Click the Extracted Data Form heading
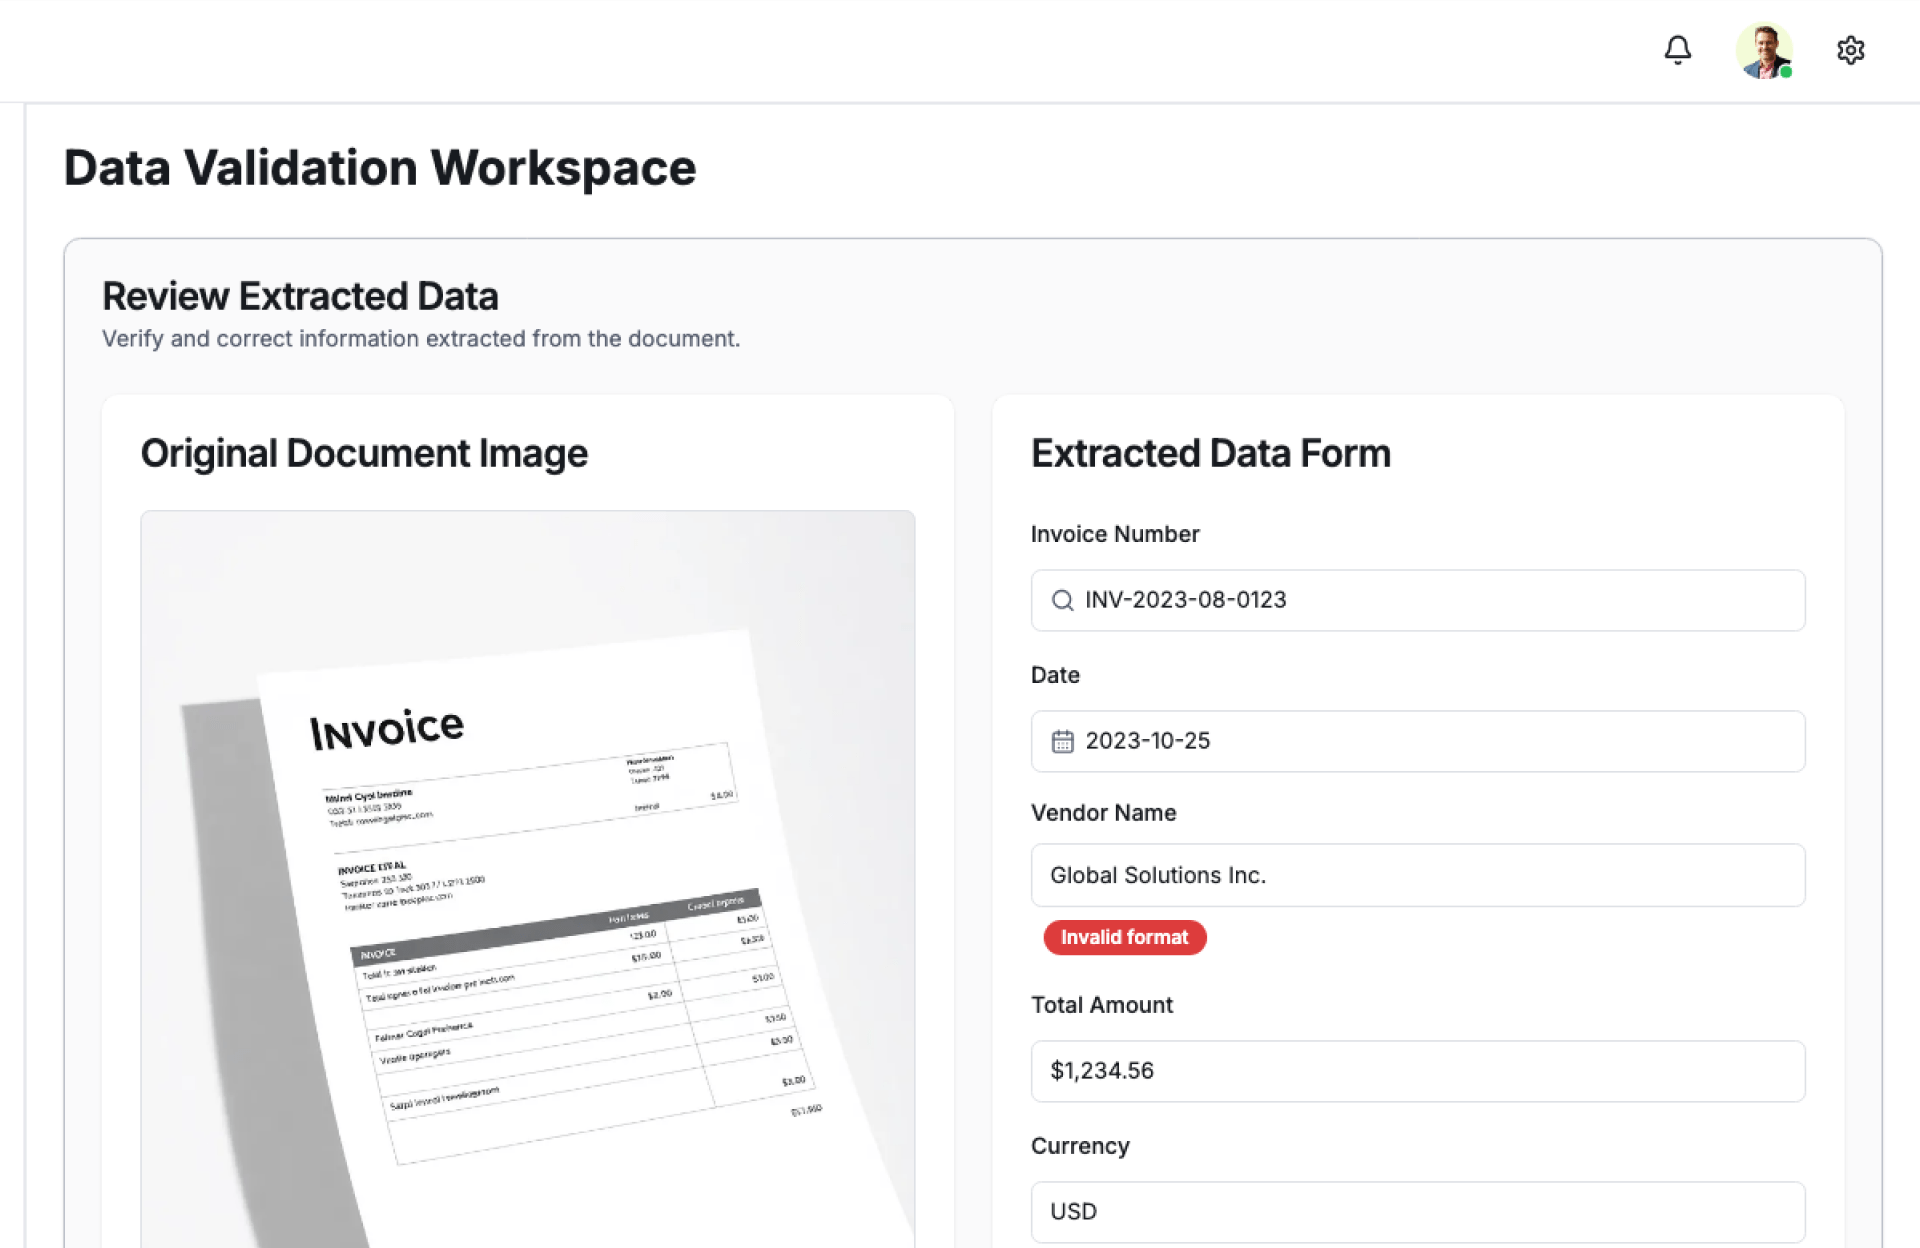1920x1248 pixels. coord(1210,454)
